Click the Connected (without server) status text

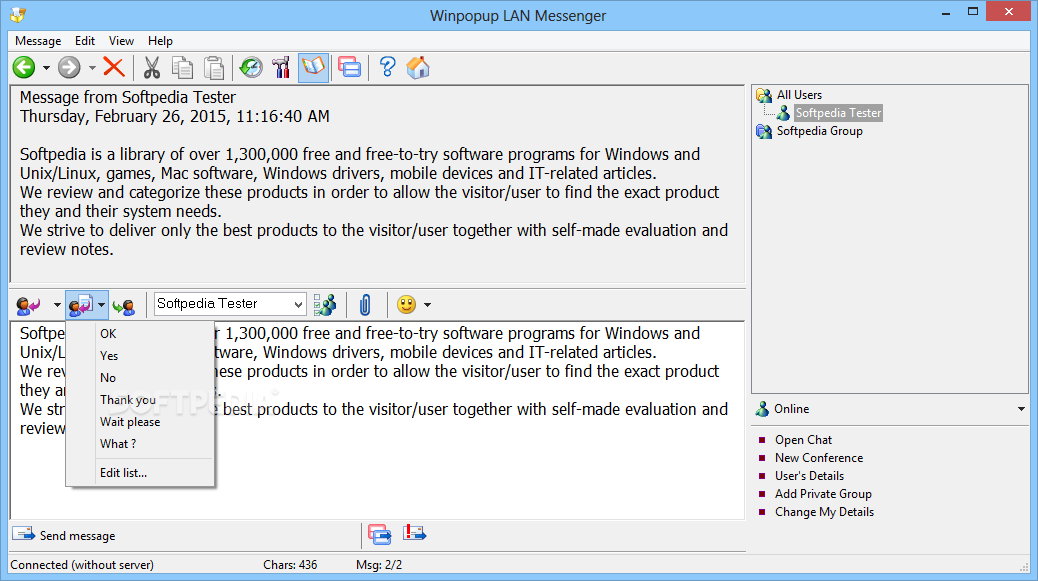pos(81,565)
